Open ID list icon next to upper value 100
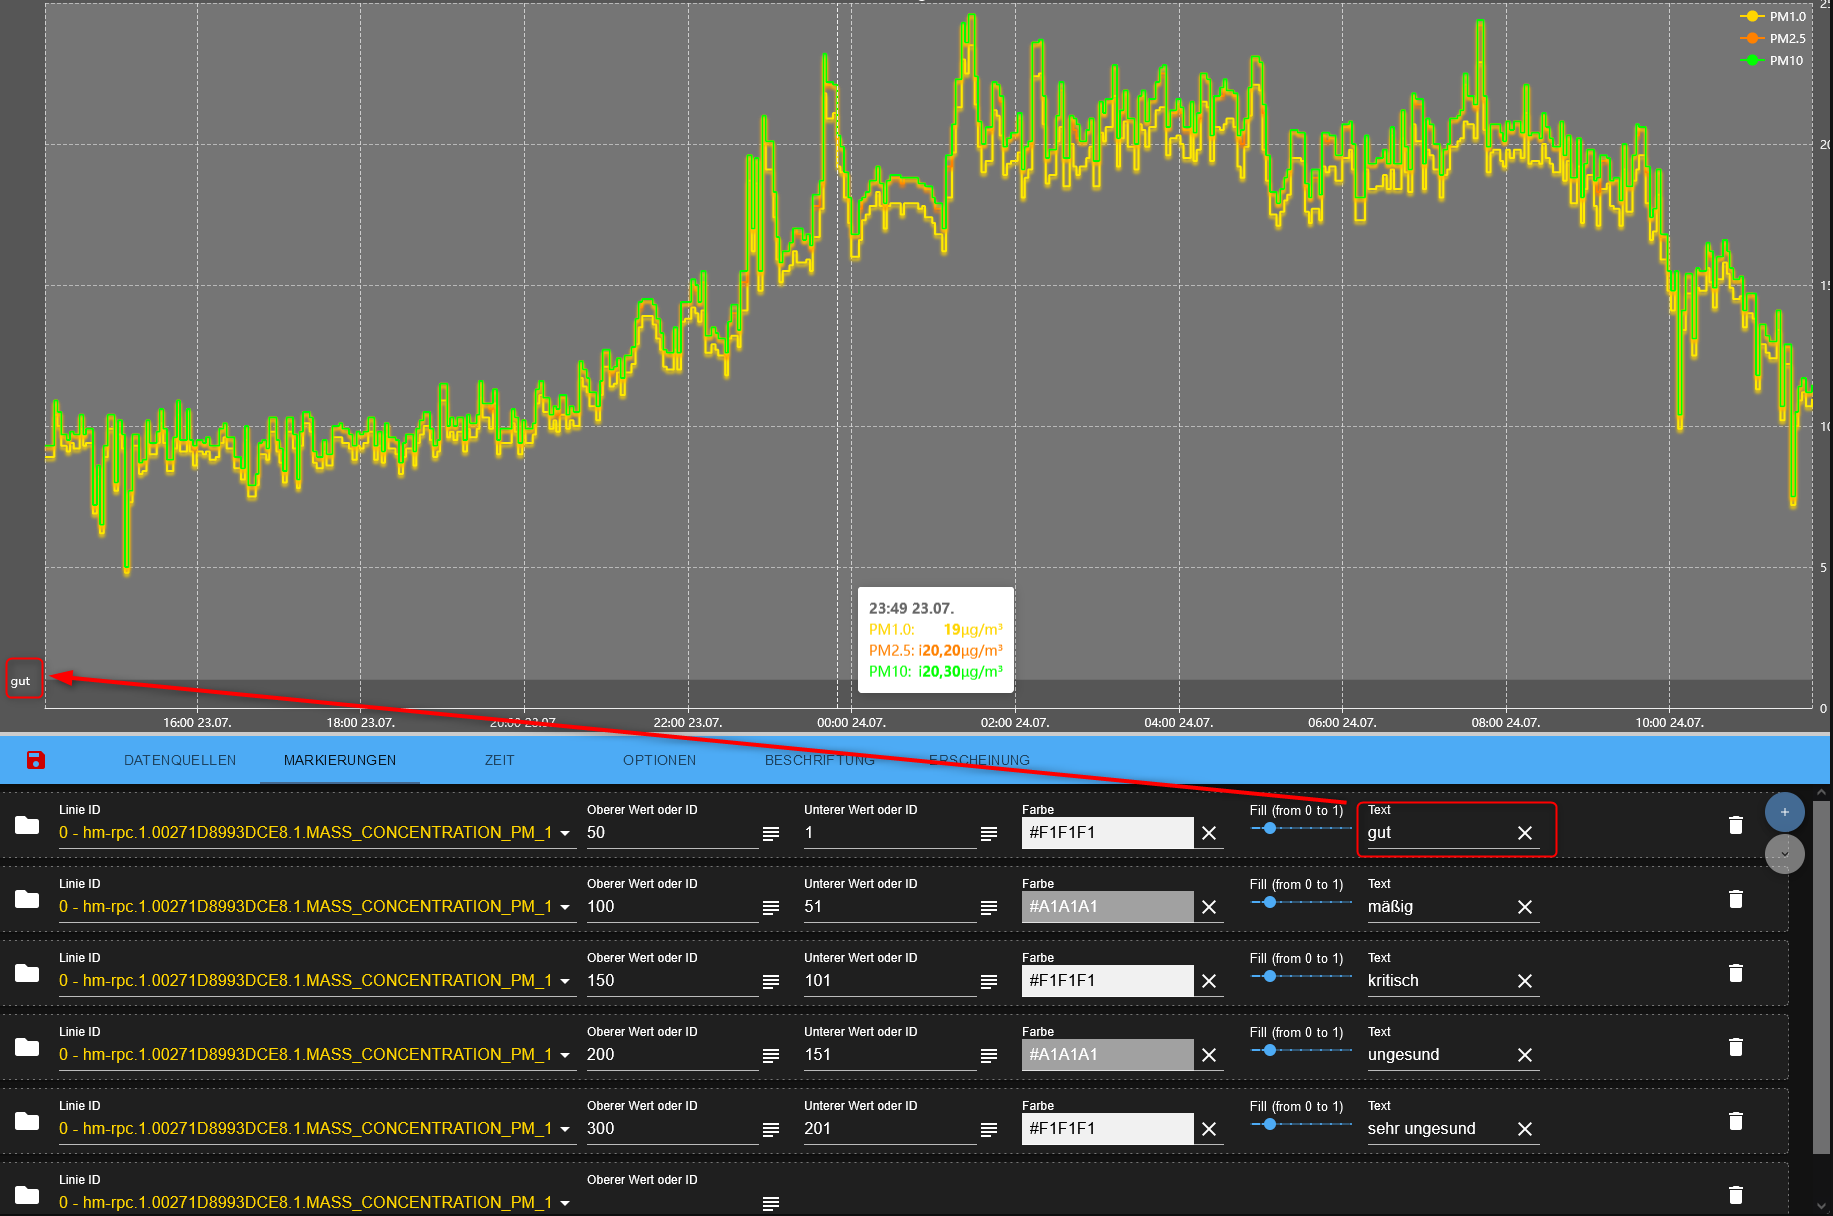Image resolution: width=1833 pixels, height=1216 pixels. 771,907
